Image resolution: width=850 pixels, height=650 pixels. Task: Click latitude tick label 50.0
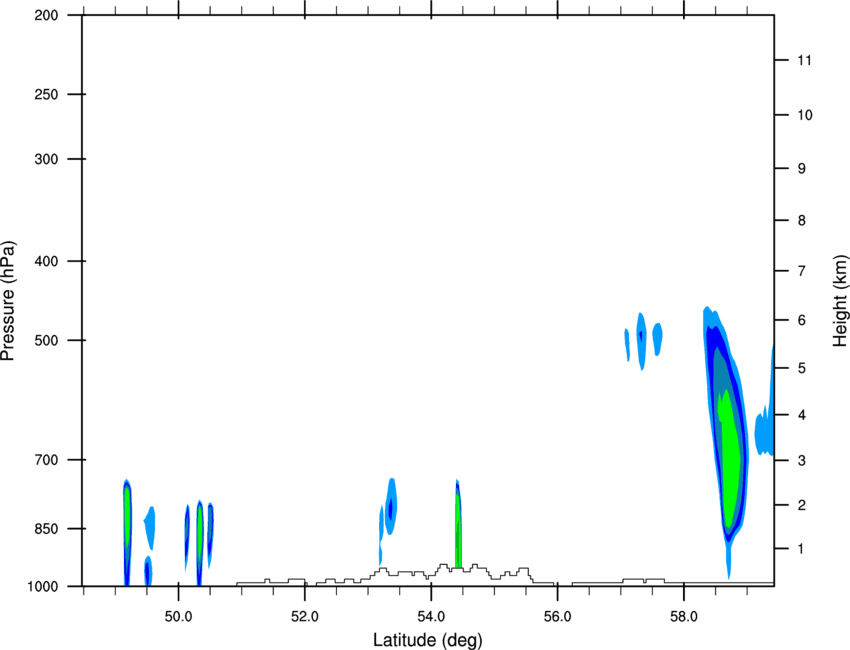[x=178, y=617]
